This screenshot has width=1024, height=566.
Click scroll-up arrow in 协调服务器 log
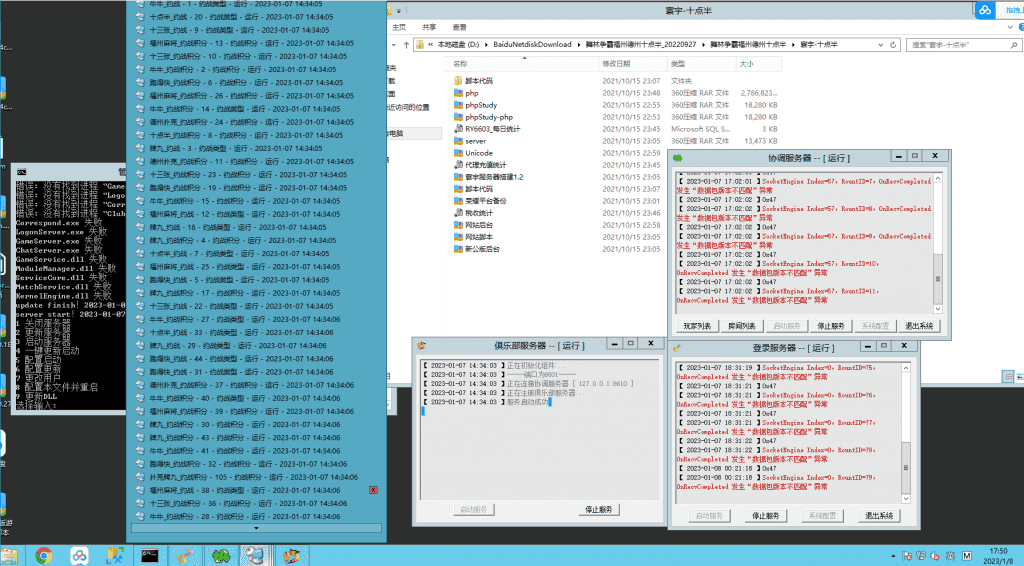tap(938, 178)
